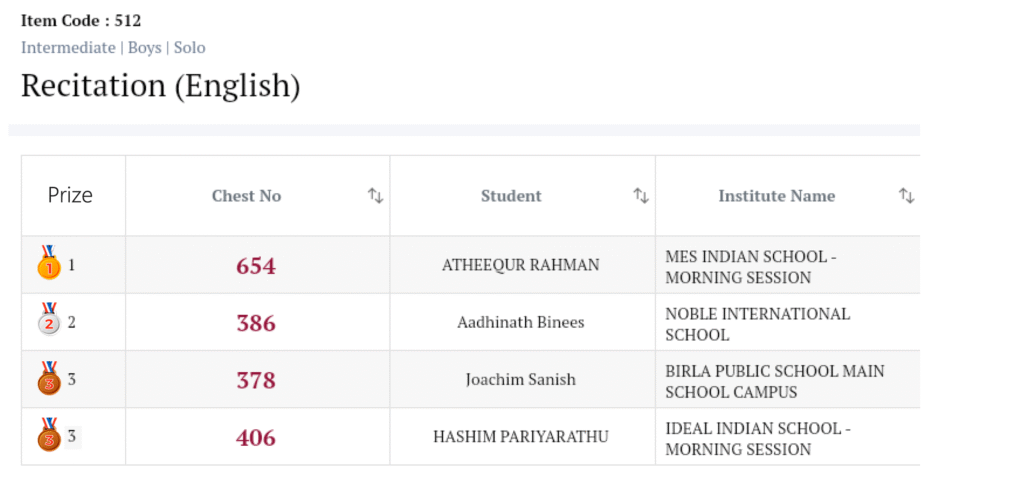The height and width of the screenshot is (489, 1024).
Task: Click the NOBLE INTERNATIONAL SCHOOL institute cell
Action: 757,323
